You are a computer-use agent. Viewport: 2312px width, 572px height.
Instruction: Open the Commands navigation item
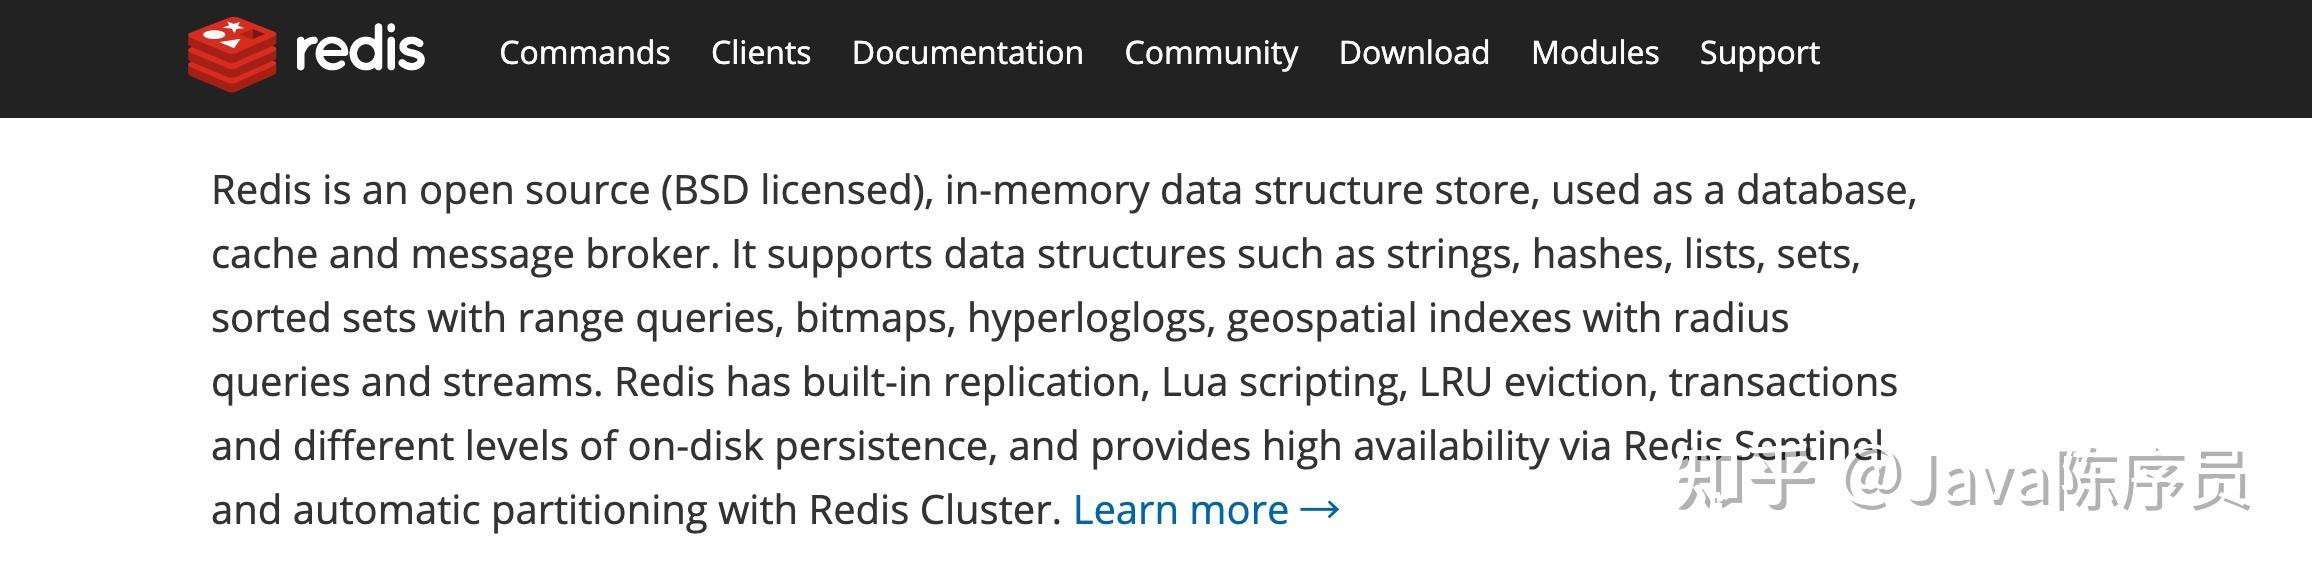584,52
